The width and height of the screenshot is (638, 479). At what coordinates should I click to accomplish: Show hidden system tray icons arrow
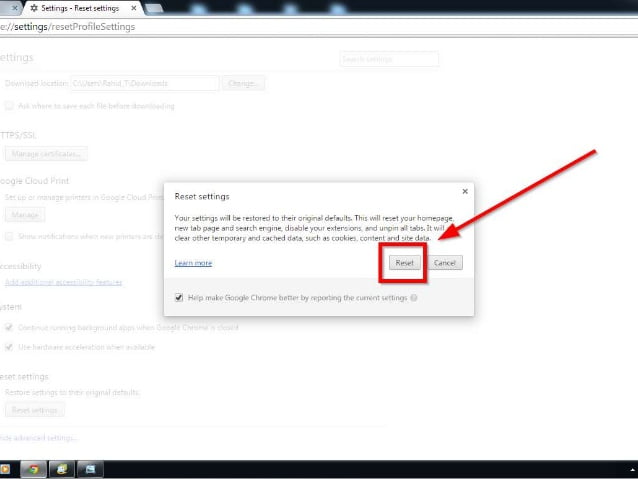[x=633, y=470]
